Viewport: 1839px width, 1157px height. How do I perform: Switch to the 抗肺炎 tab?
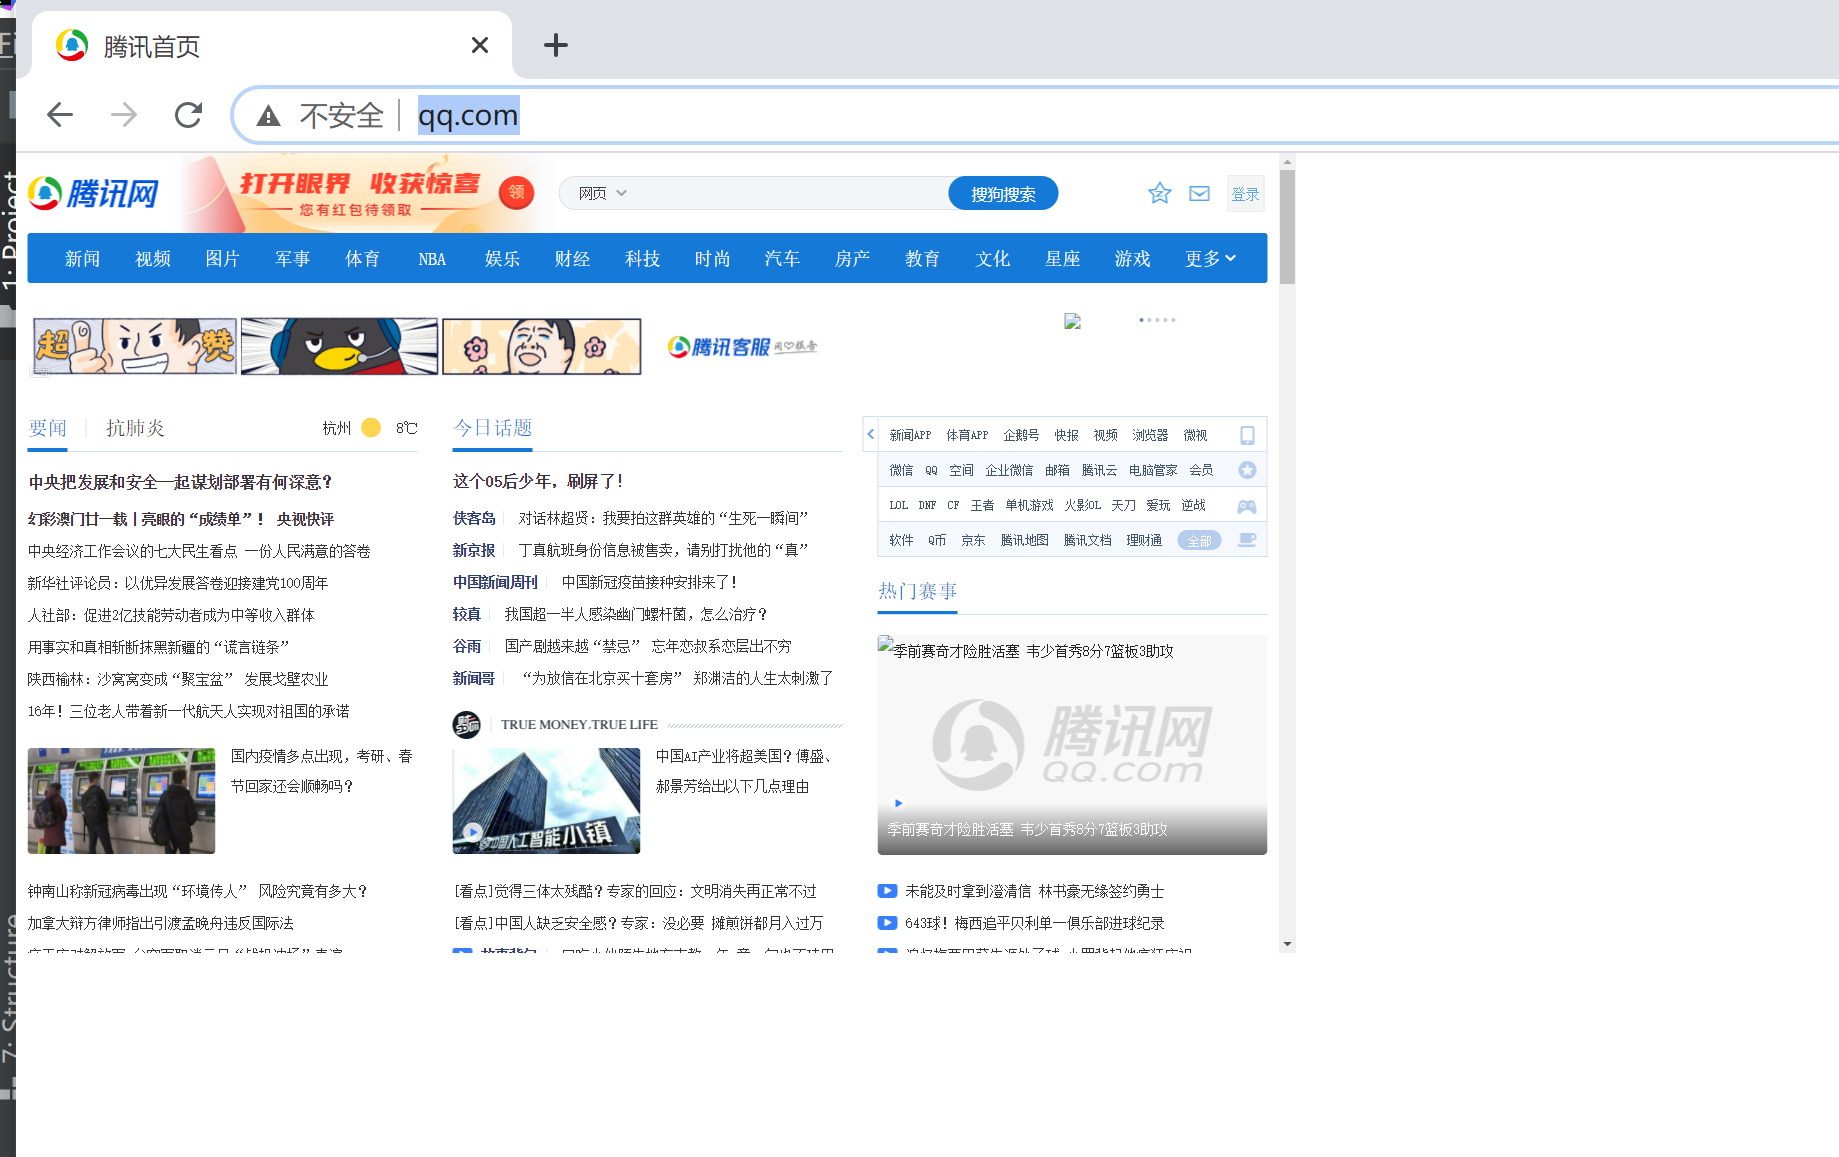(x=136, y=427)
